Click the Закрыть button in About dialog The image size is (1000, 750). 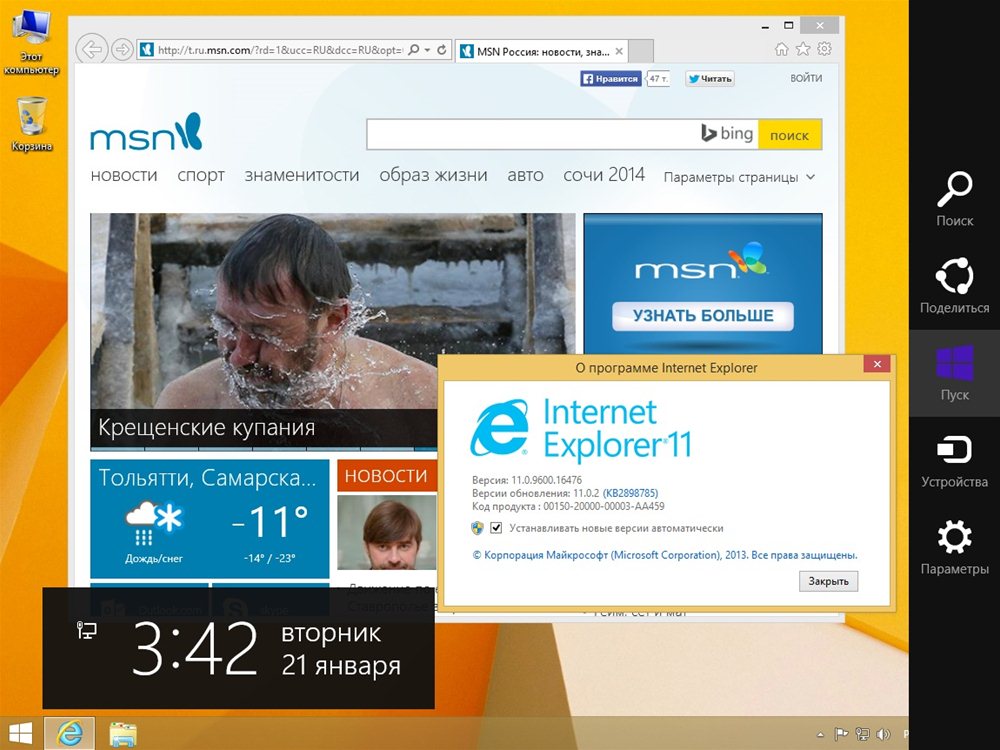pyautogui.click(x=828, y=581)
